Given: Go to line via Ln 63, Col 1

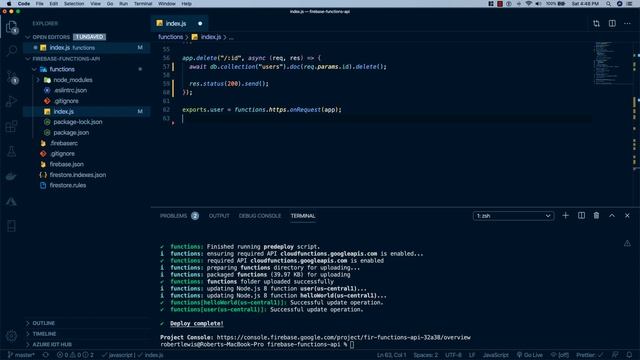Looking at the screenshot, I should point(391,355).
